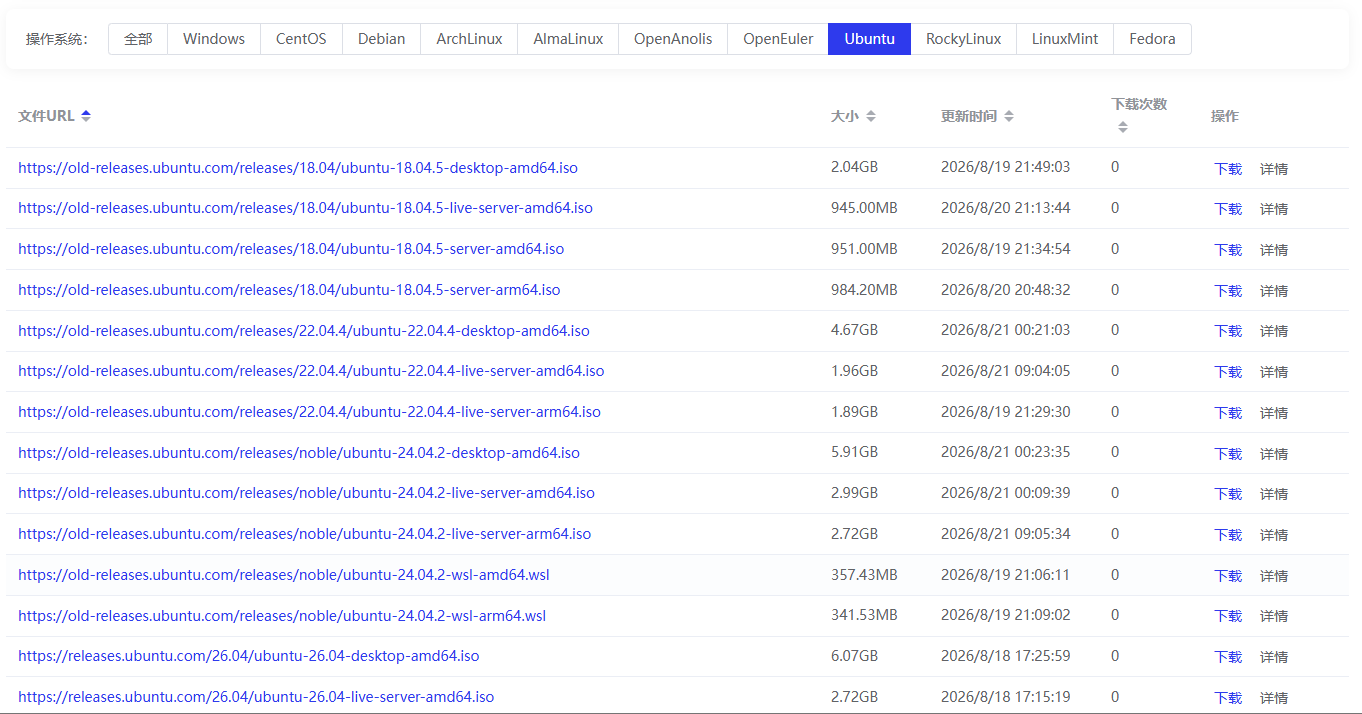Select the OpenEuler filter tab

778,39
